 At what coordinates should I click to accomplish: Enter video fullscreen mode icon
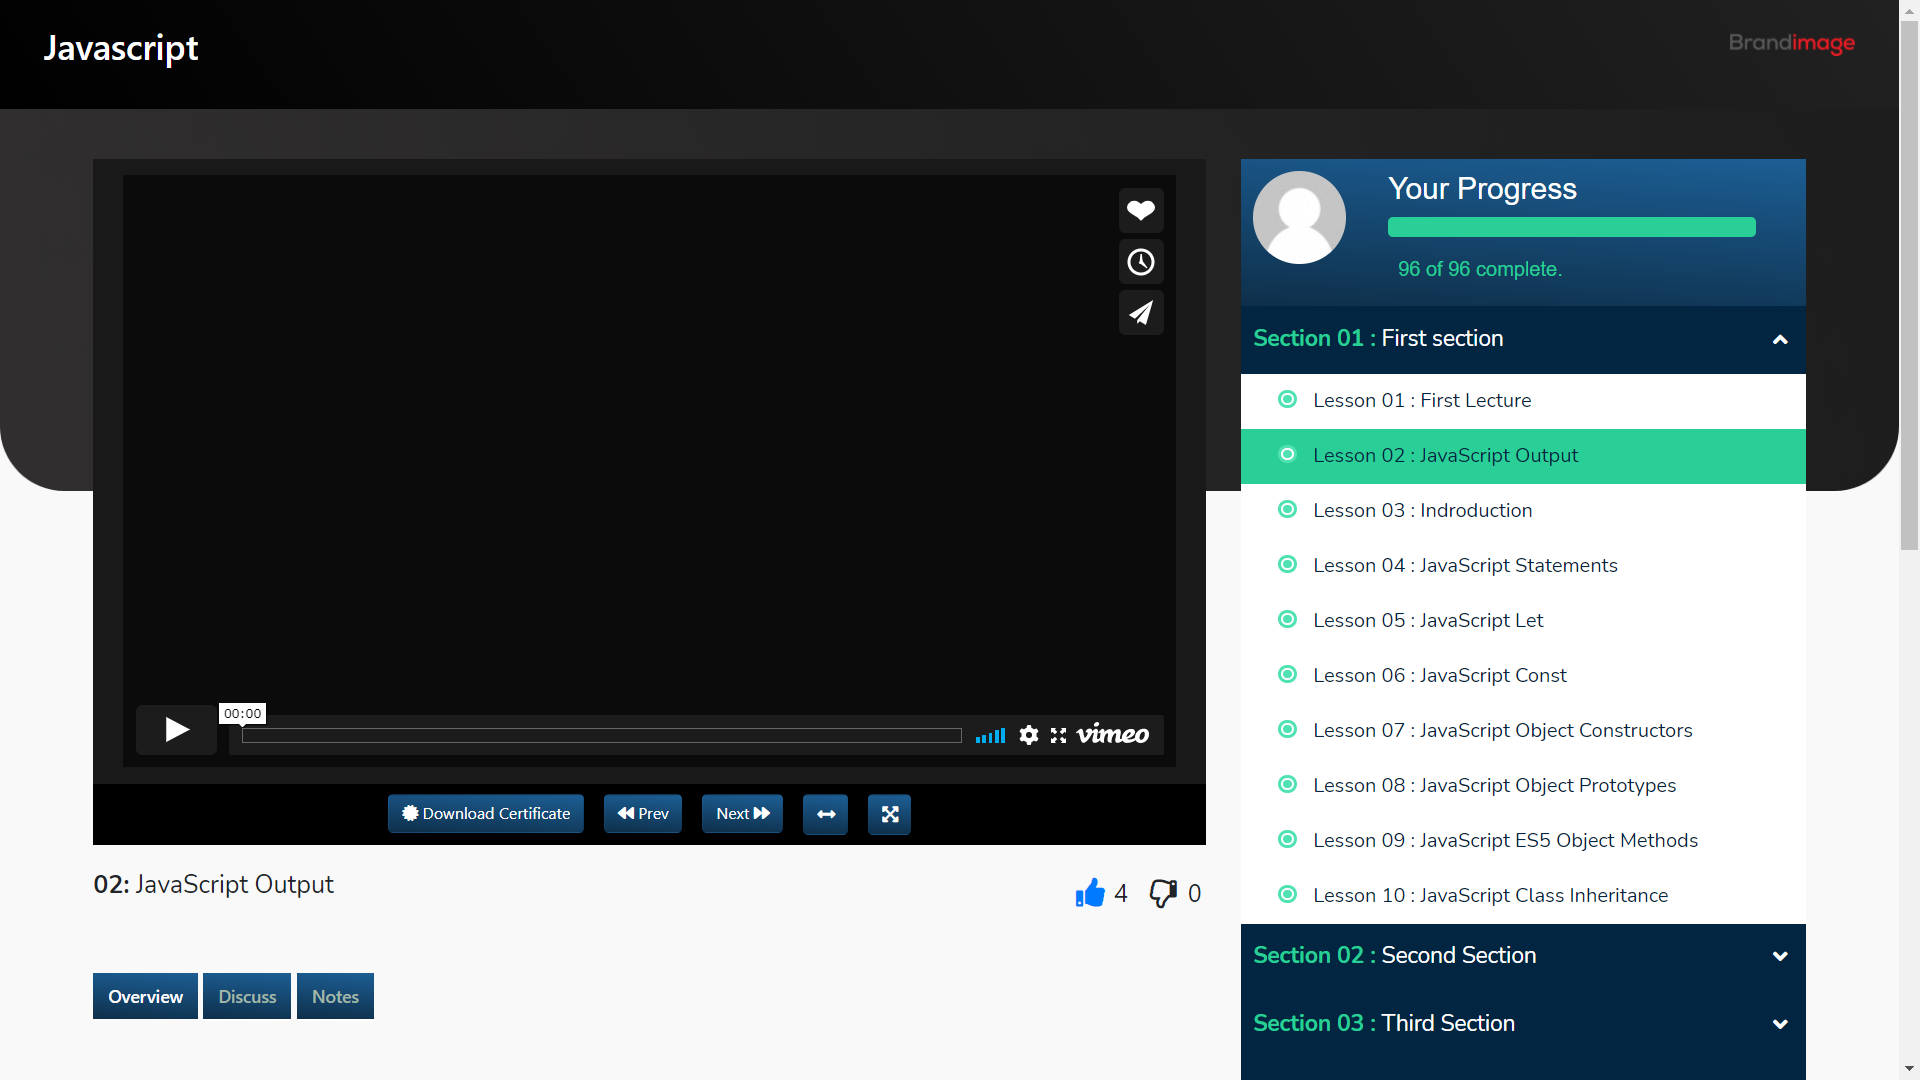pos(1058,736)
